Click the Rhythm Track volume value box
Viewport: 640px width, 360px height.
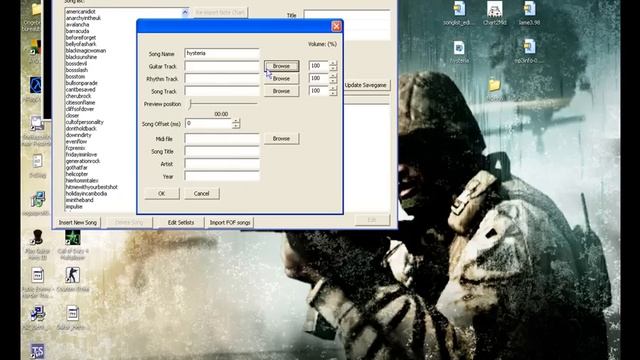(319, 78)
